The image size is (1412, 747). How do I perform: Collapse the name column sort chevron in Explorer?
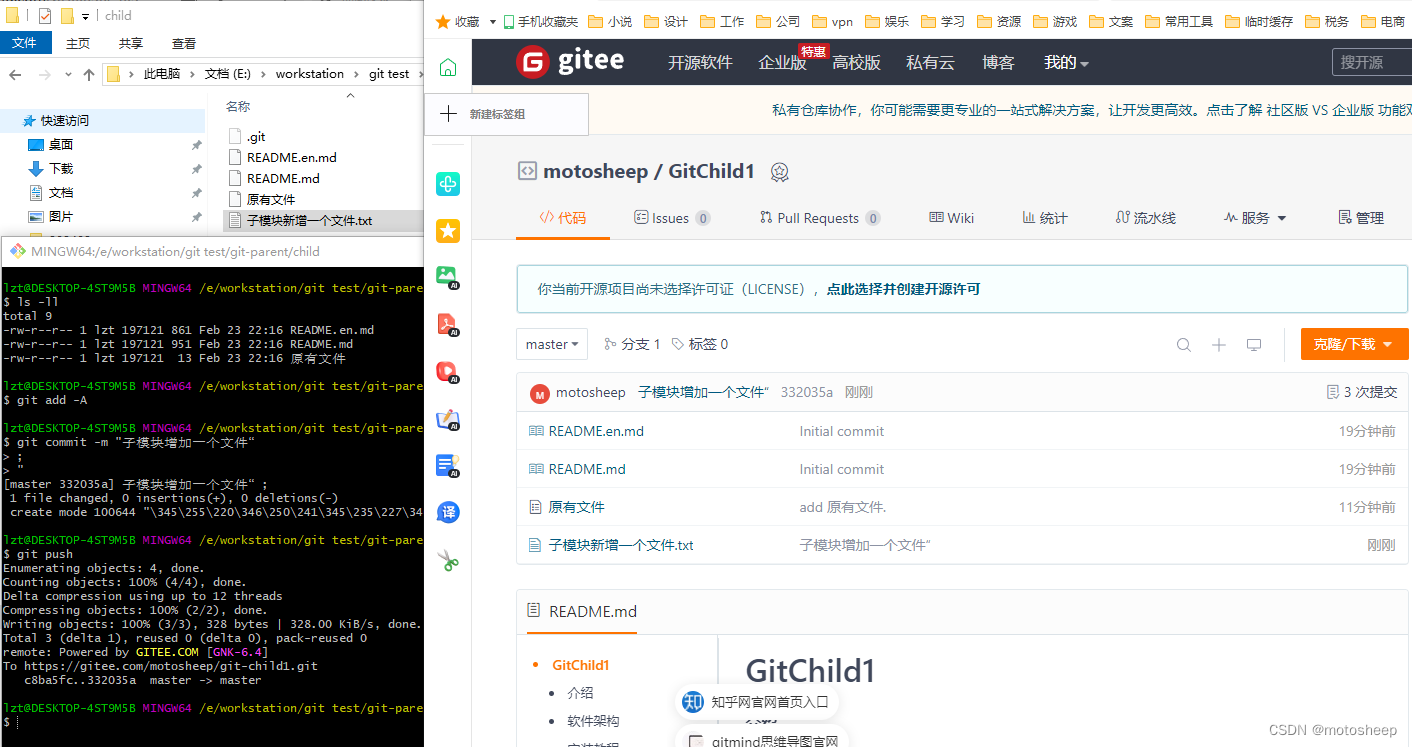coord(350,96)
